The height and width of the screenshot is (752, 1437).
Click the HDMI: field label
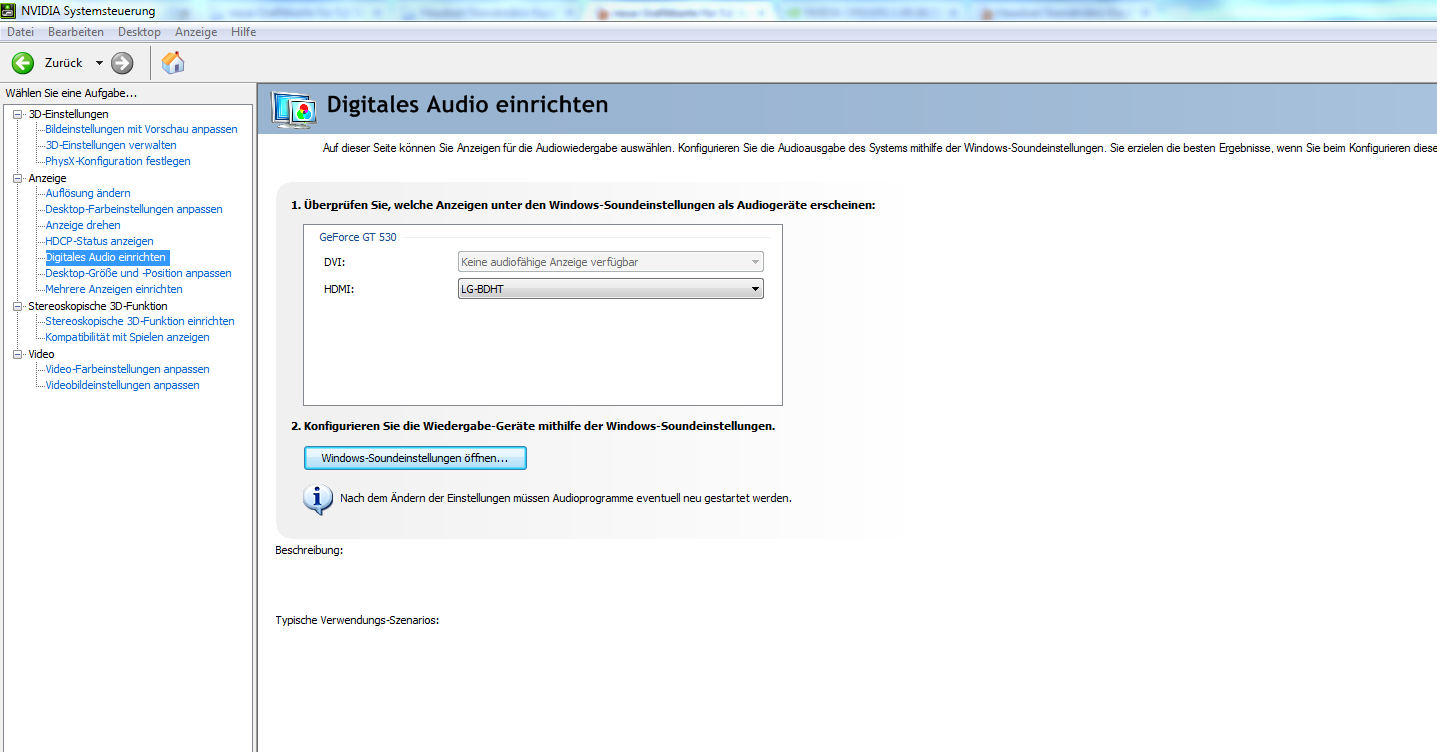[x=339, y=289]
